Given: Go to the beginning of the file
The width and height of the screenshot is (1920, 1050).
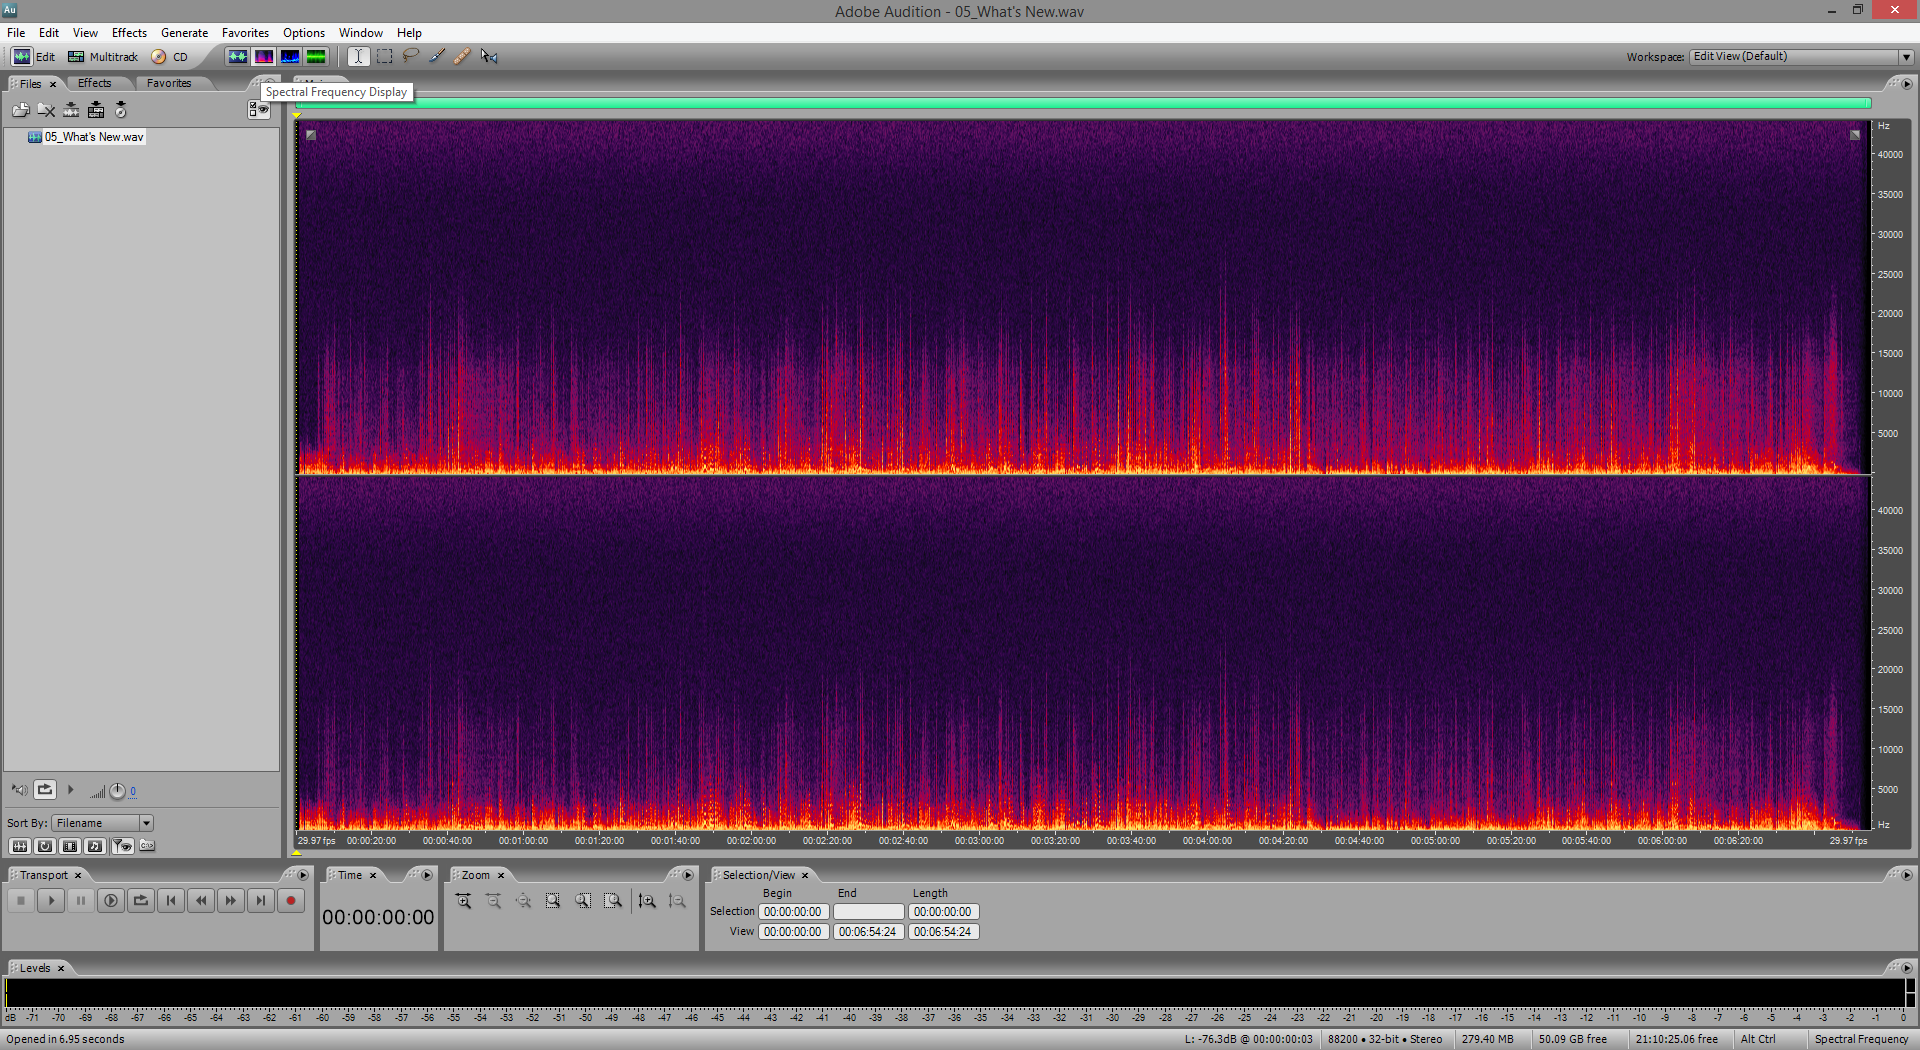Looking at the screenshot, I should 171,901.
